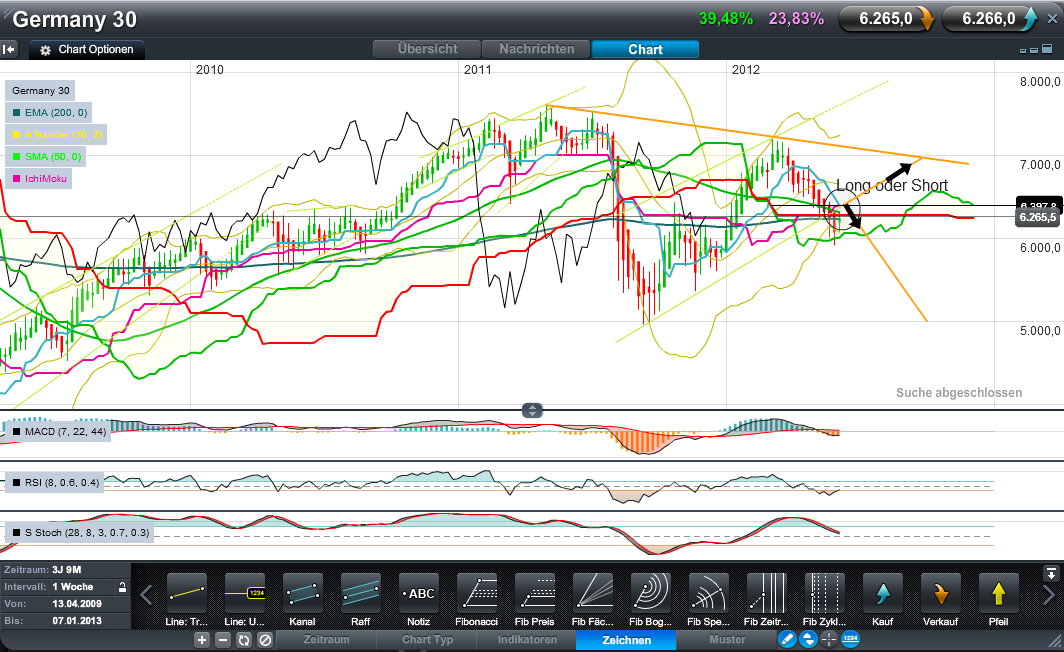Click the blue up-down arrows icon

(808, 638)
